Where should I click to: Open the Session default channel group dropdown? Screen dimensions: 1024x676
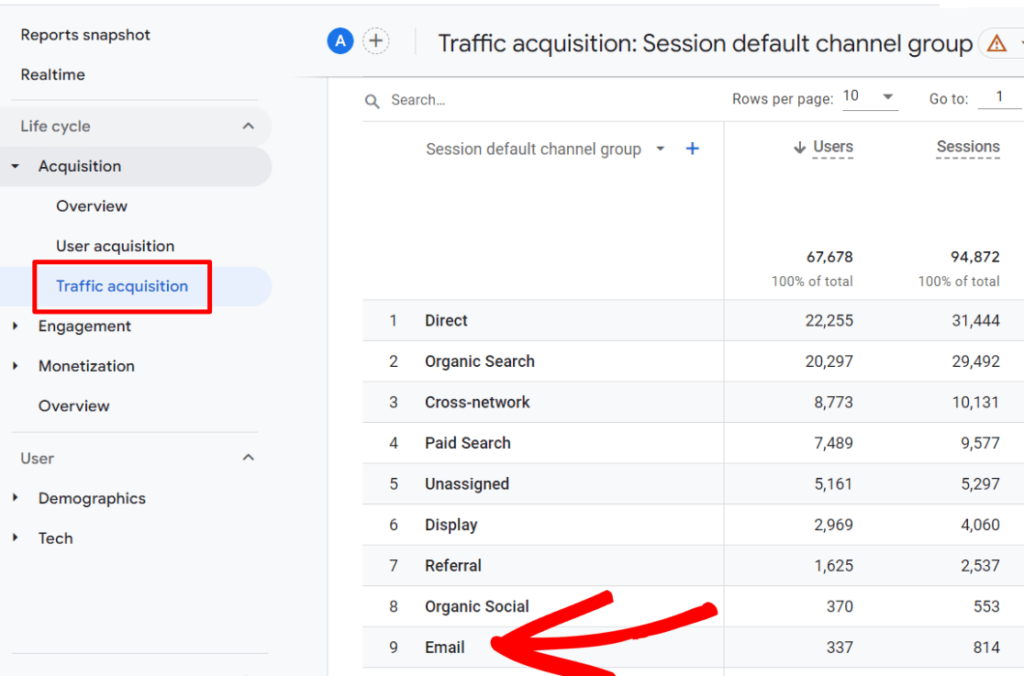coord(659,148)
